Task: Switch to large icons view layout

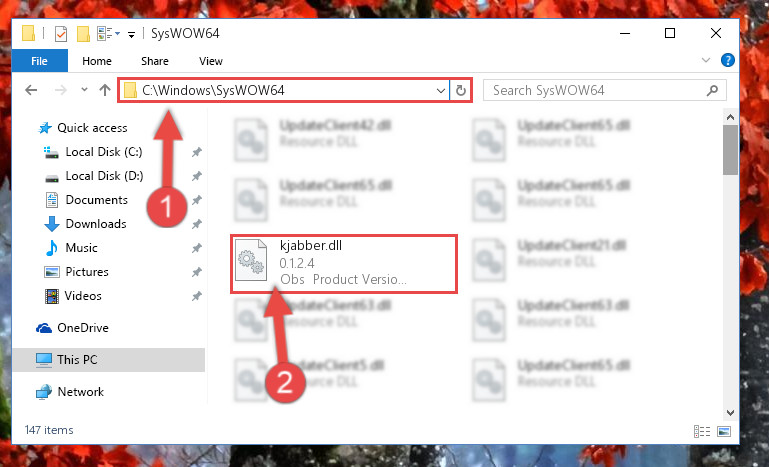Action: click(x=724, y=431)
